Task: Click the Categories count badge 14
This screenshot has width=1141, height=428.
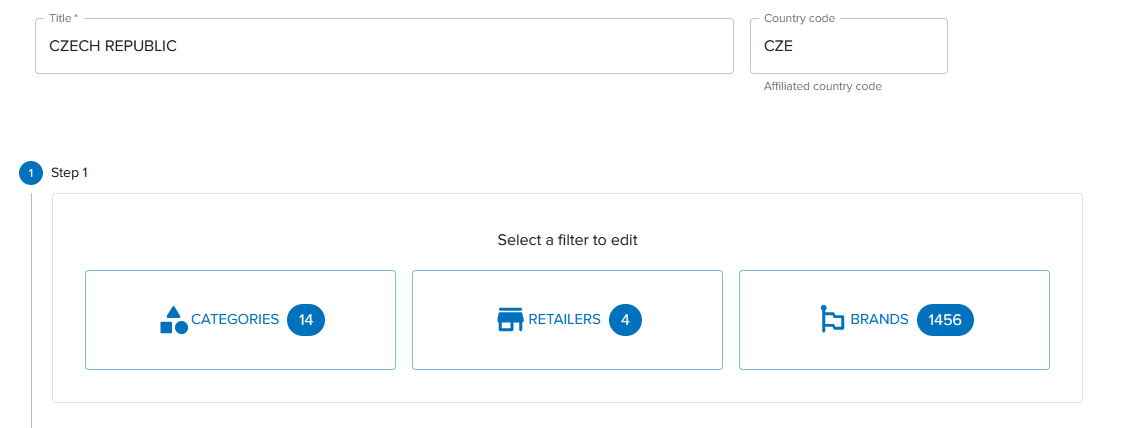Action: pos(306,320)
